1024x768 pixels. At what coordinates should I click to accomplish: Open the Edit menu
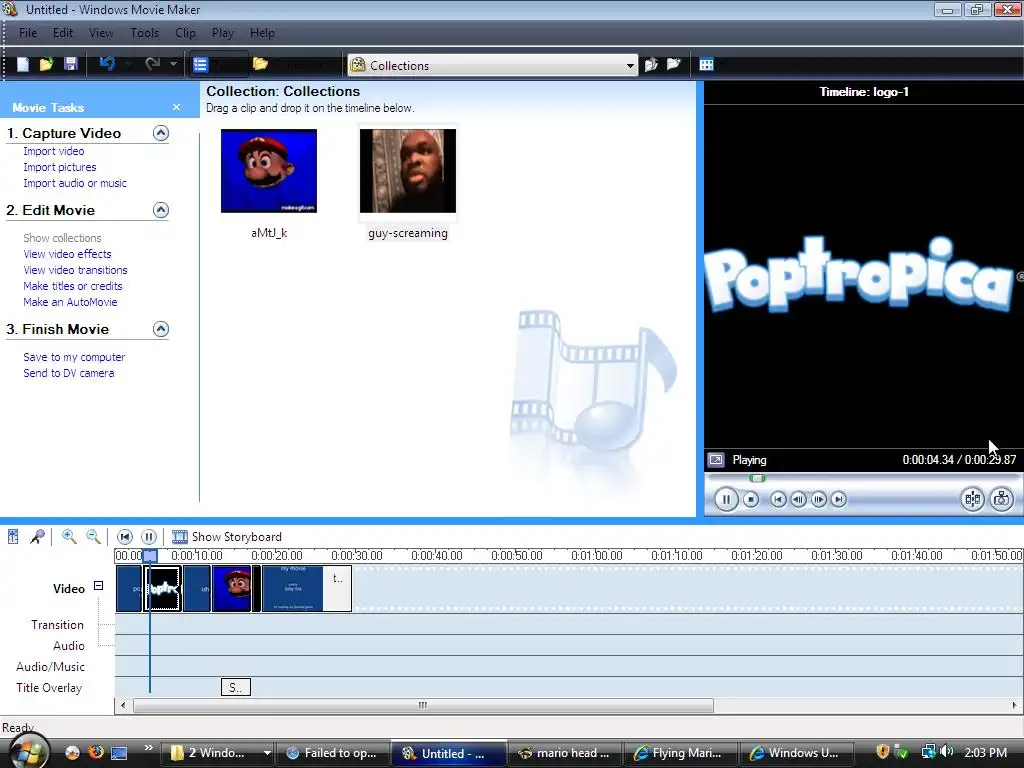click(x=63, y=33)
